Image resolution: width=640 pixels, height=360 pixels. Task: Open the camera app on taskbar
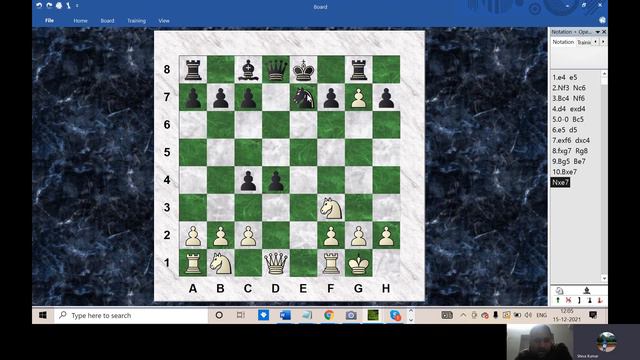pyautogui.click(x=351, y=315)
